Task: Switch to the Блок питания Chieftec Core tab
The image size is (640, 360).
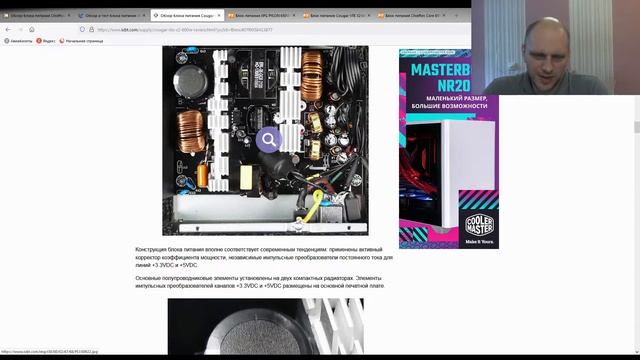Action: coord(412,16)
